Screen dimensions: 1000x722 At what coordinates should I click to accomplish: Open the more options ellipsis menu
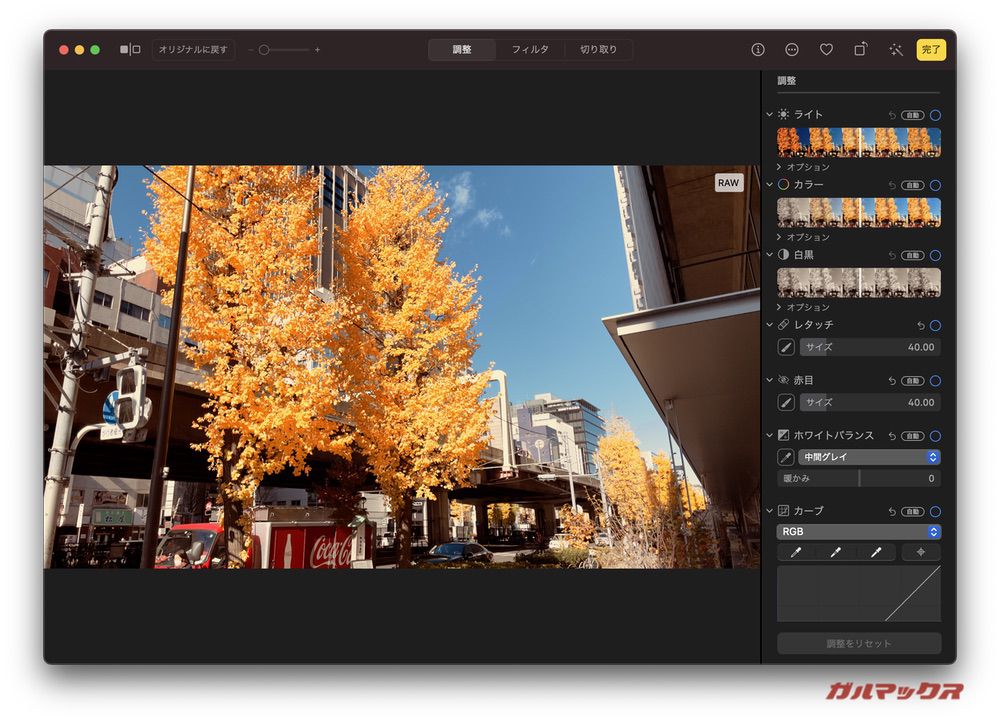792,49
